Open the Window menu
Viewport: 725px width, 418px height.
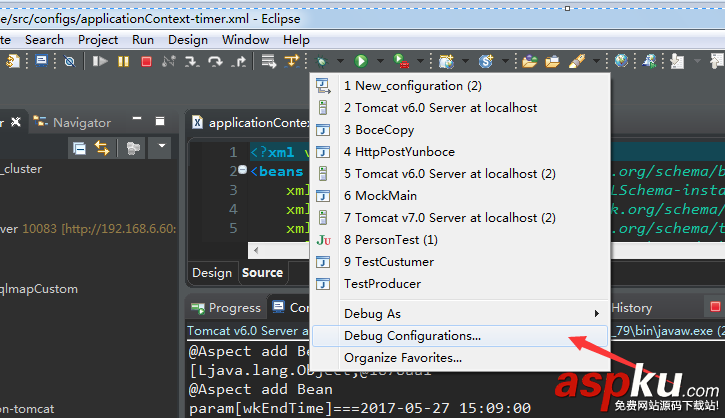click(x=246, y=40)
